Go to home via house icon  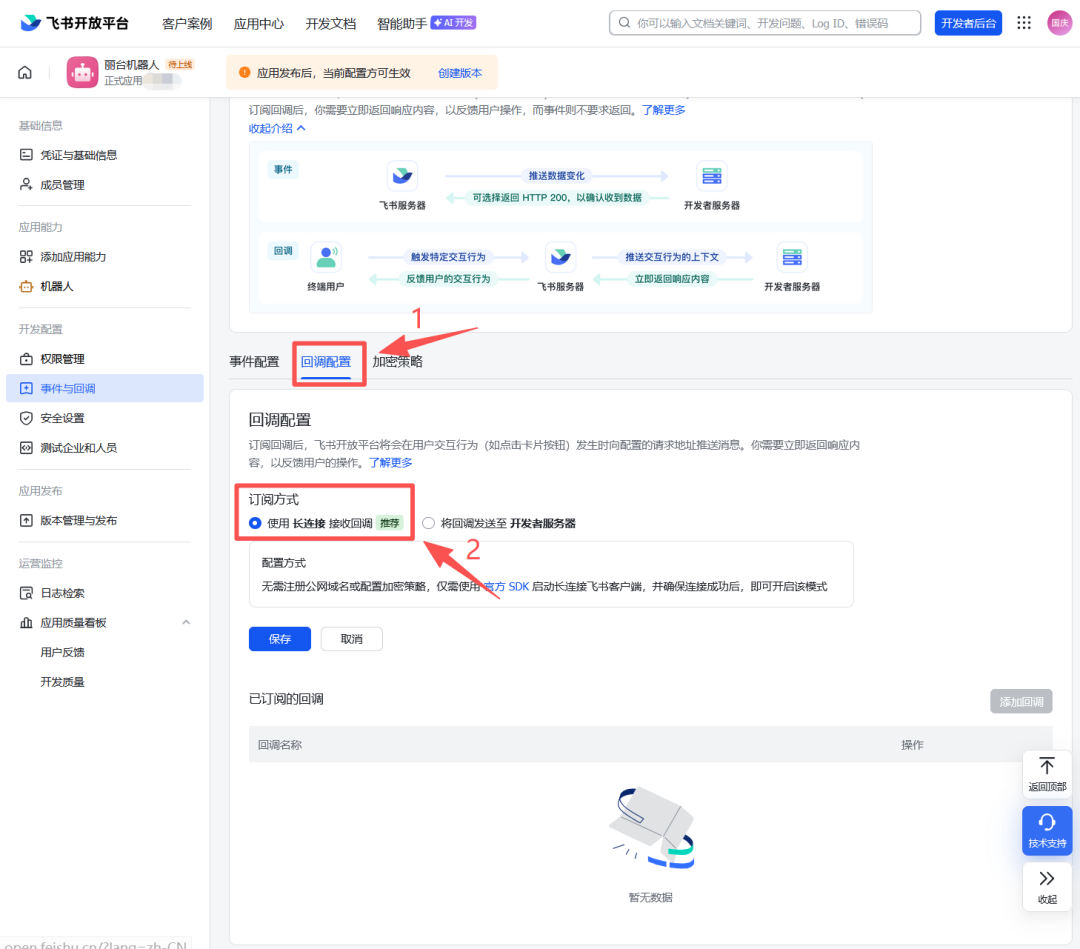pos(25,72)
